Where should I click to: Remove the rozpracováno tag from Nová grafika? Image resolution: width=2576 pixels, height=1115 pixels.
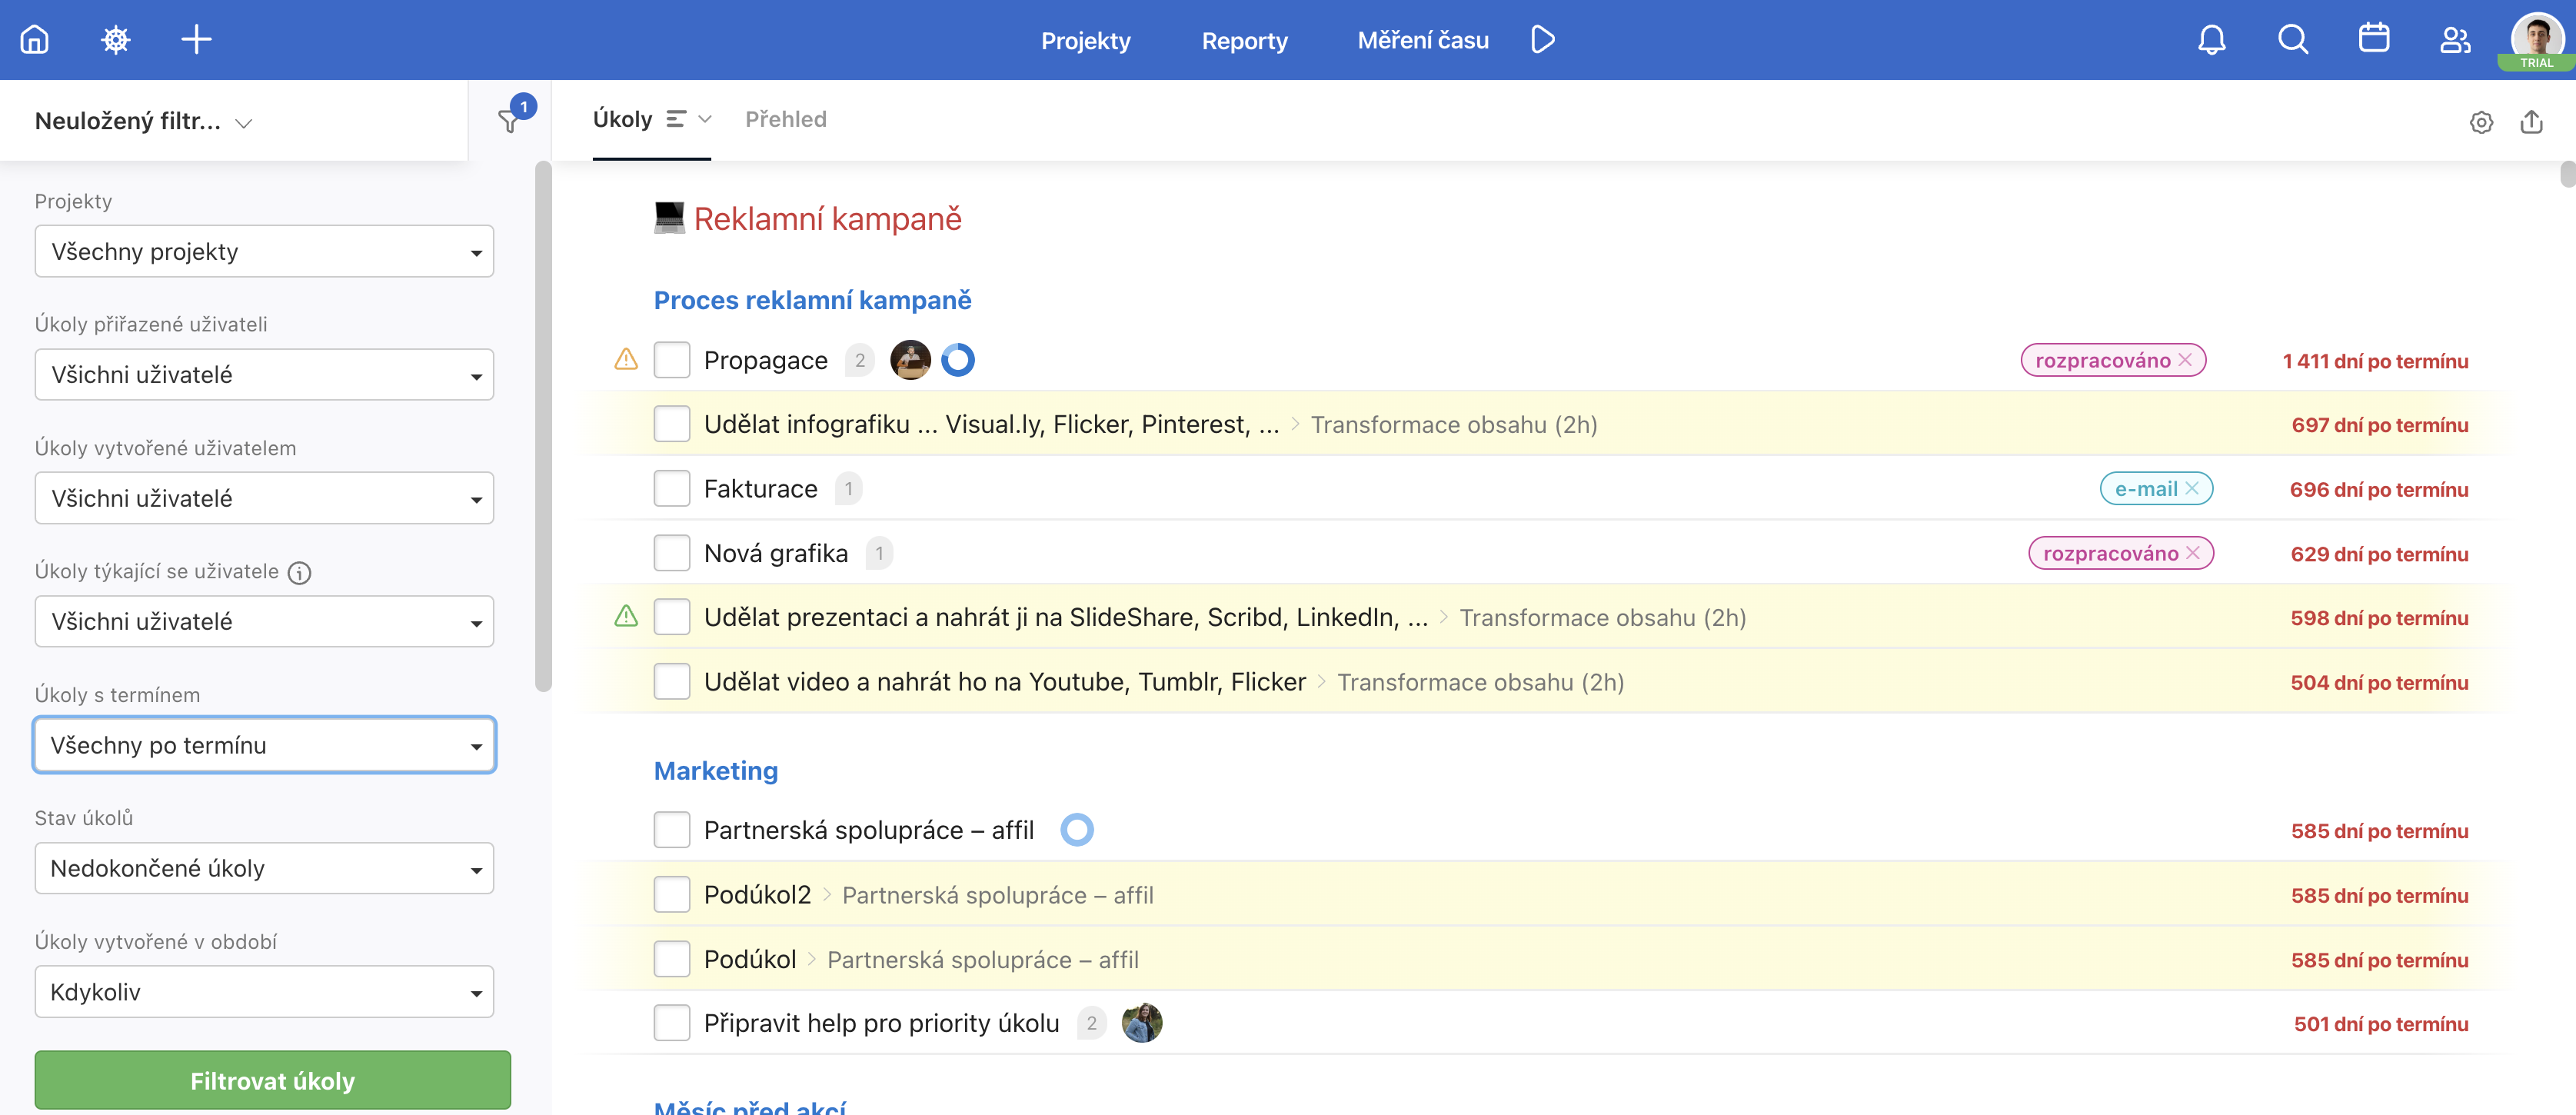2193,553
